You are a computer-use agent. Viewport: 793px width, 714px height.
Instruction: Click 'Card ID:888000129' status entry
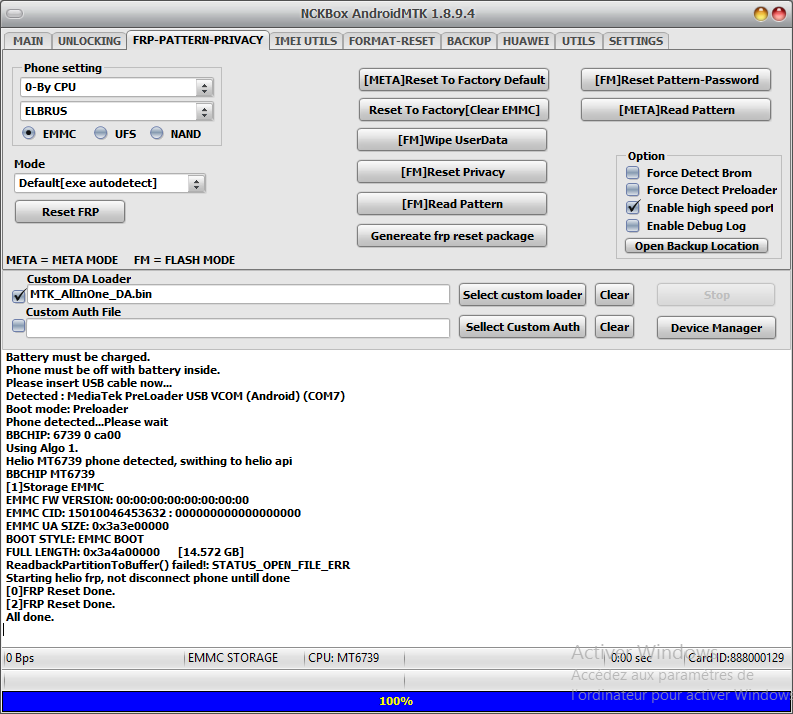[736, 658]
